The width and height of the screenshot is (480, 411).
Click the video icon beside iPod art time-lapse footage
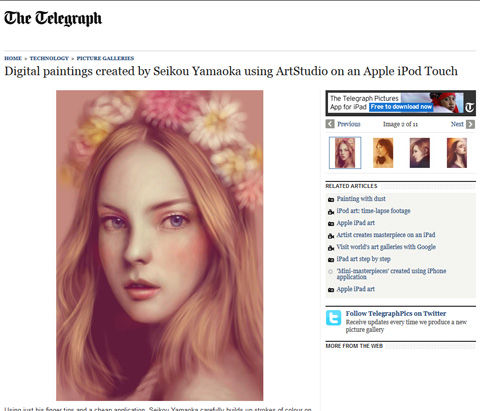331,212
